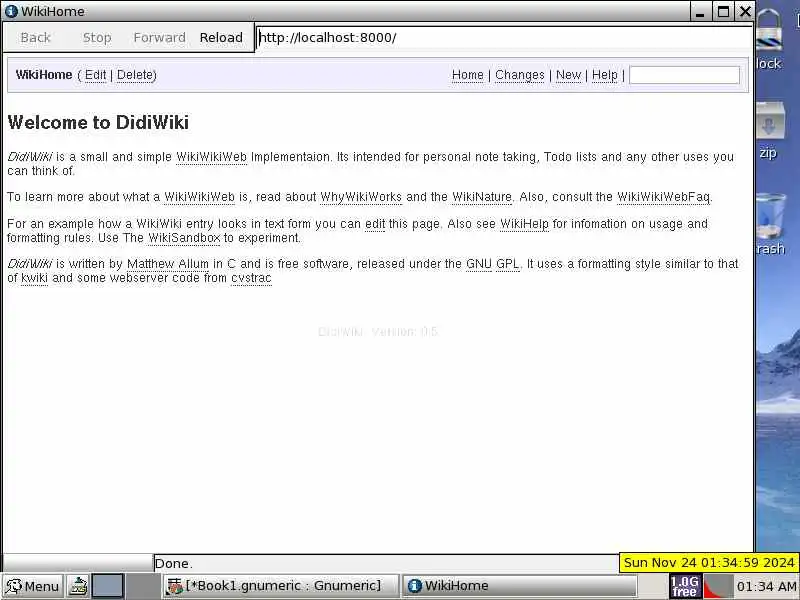Image resolution: width=800 pixels, height=600 pixels.
Task: Click the 1.0G free storage tray icon
Action: point(684,586)
